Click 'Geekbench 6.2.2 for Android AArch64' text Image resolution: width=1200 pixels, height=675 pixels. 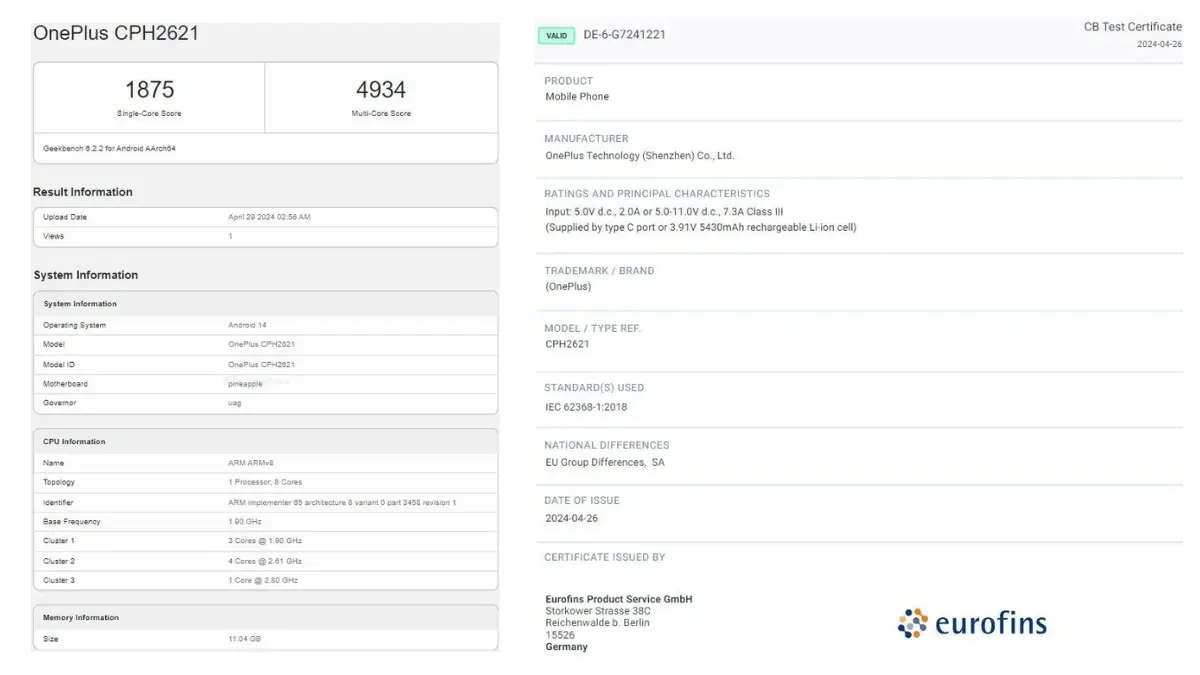click(110, 148)
